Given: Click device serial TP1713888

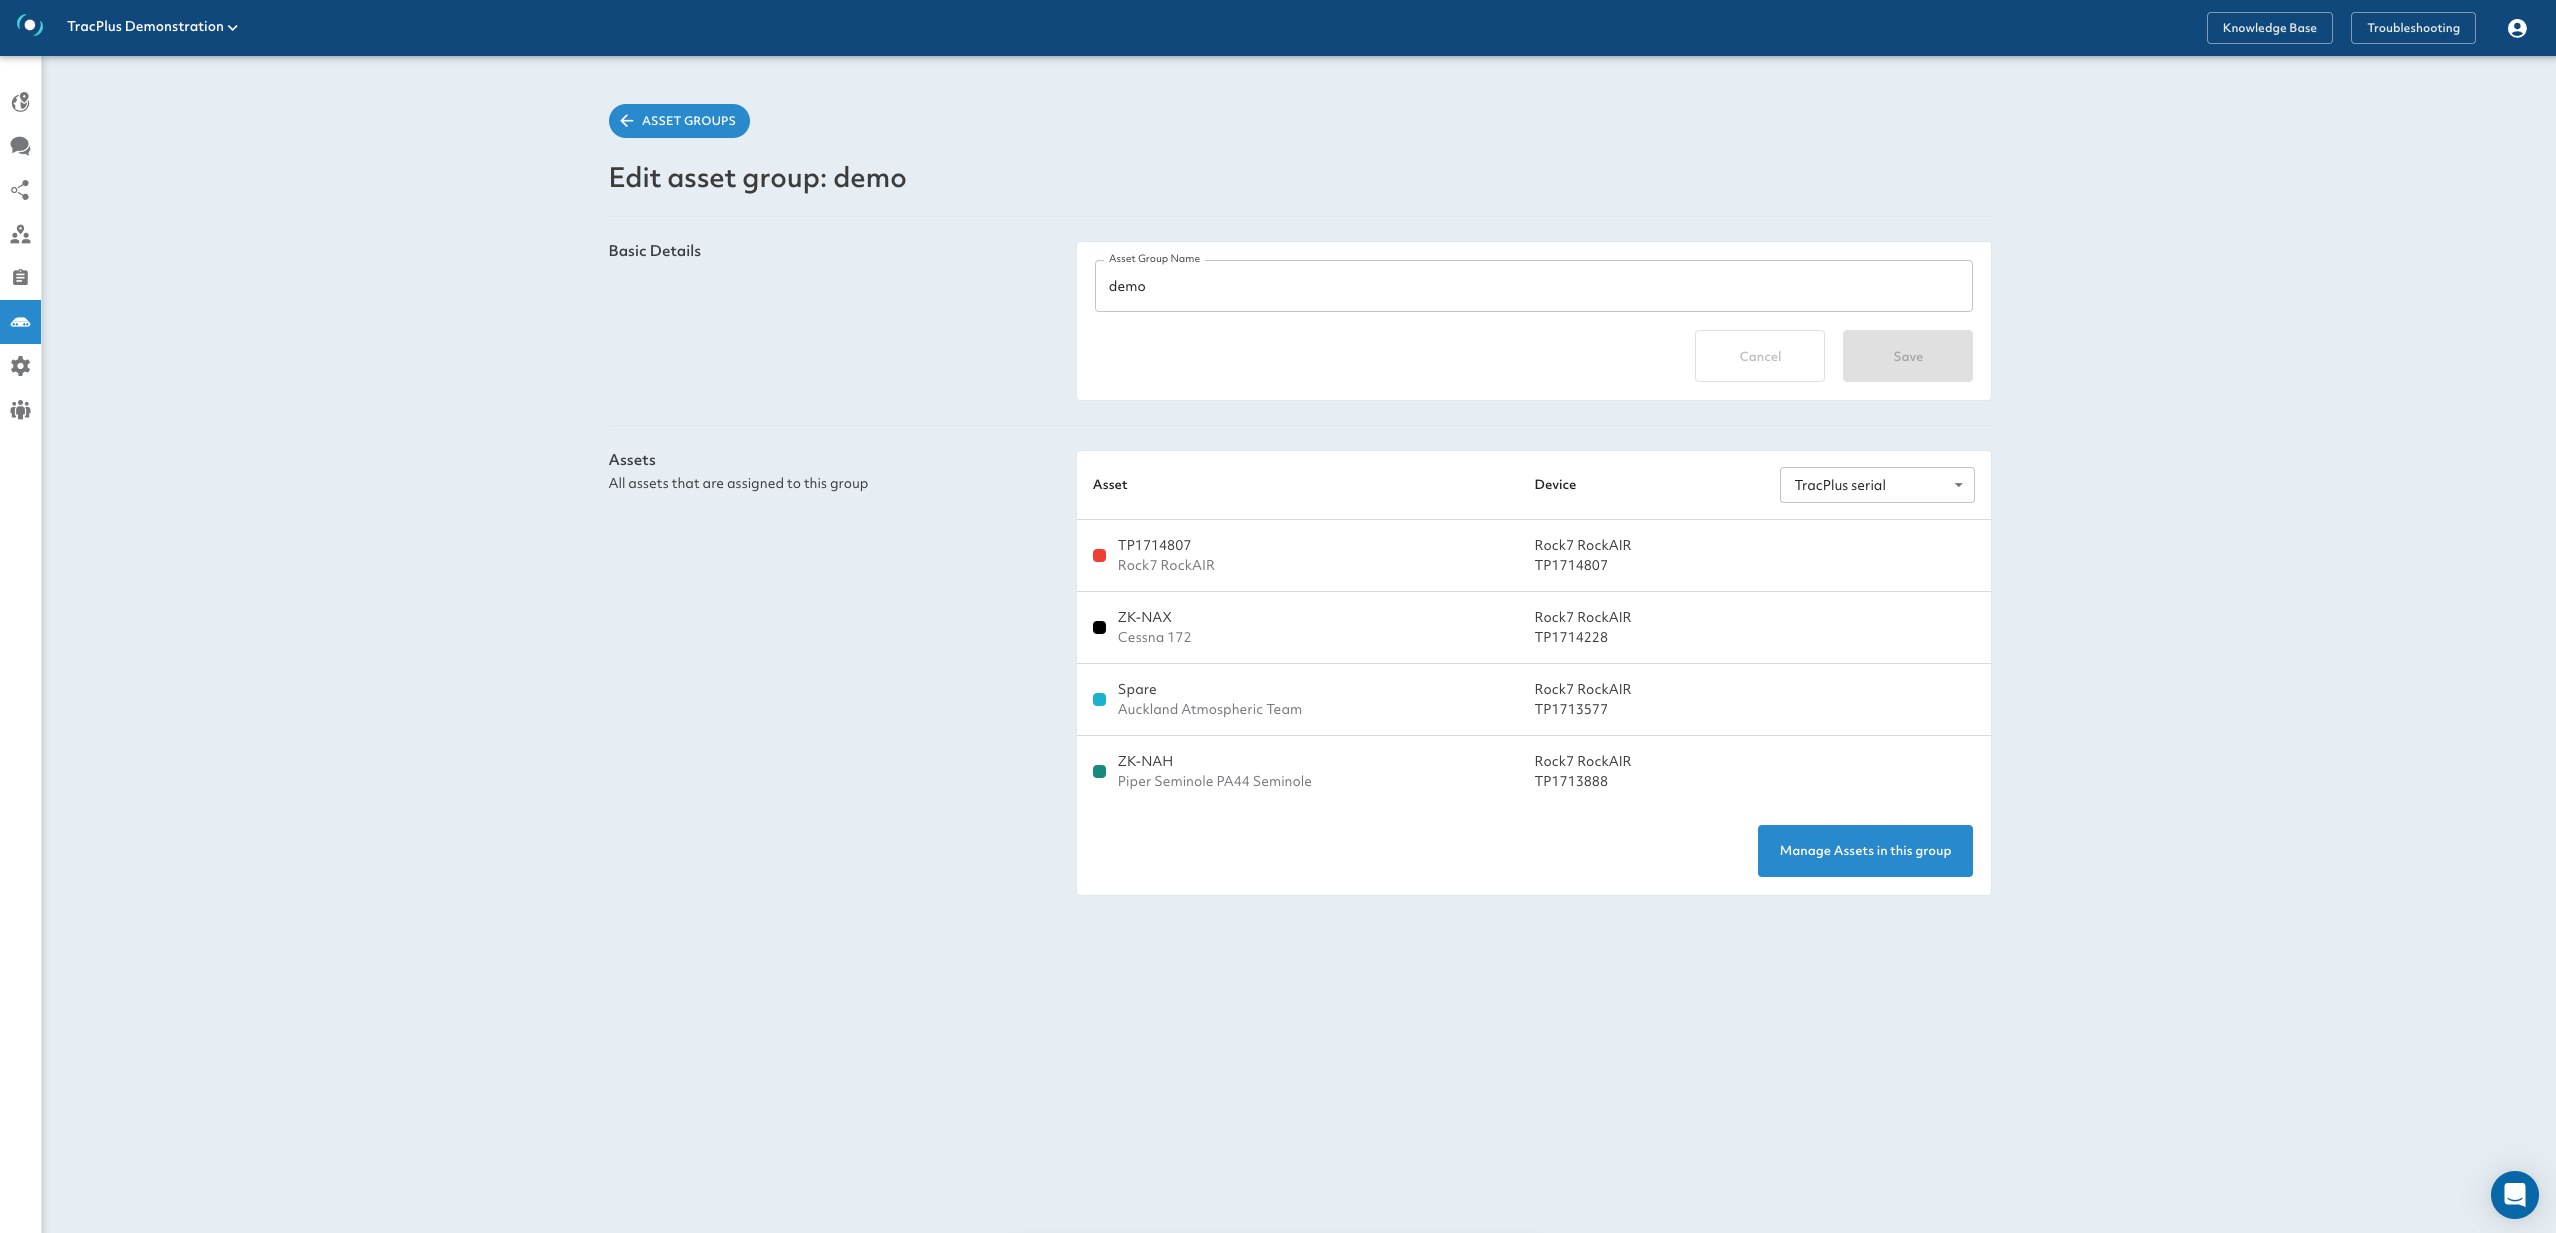Looking at the screenshot, I should (1571, 781).
